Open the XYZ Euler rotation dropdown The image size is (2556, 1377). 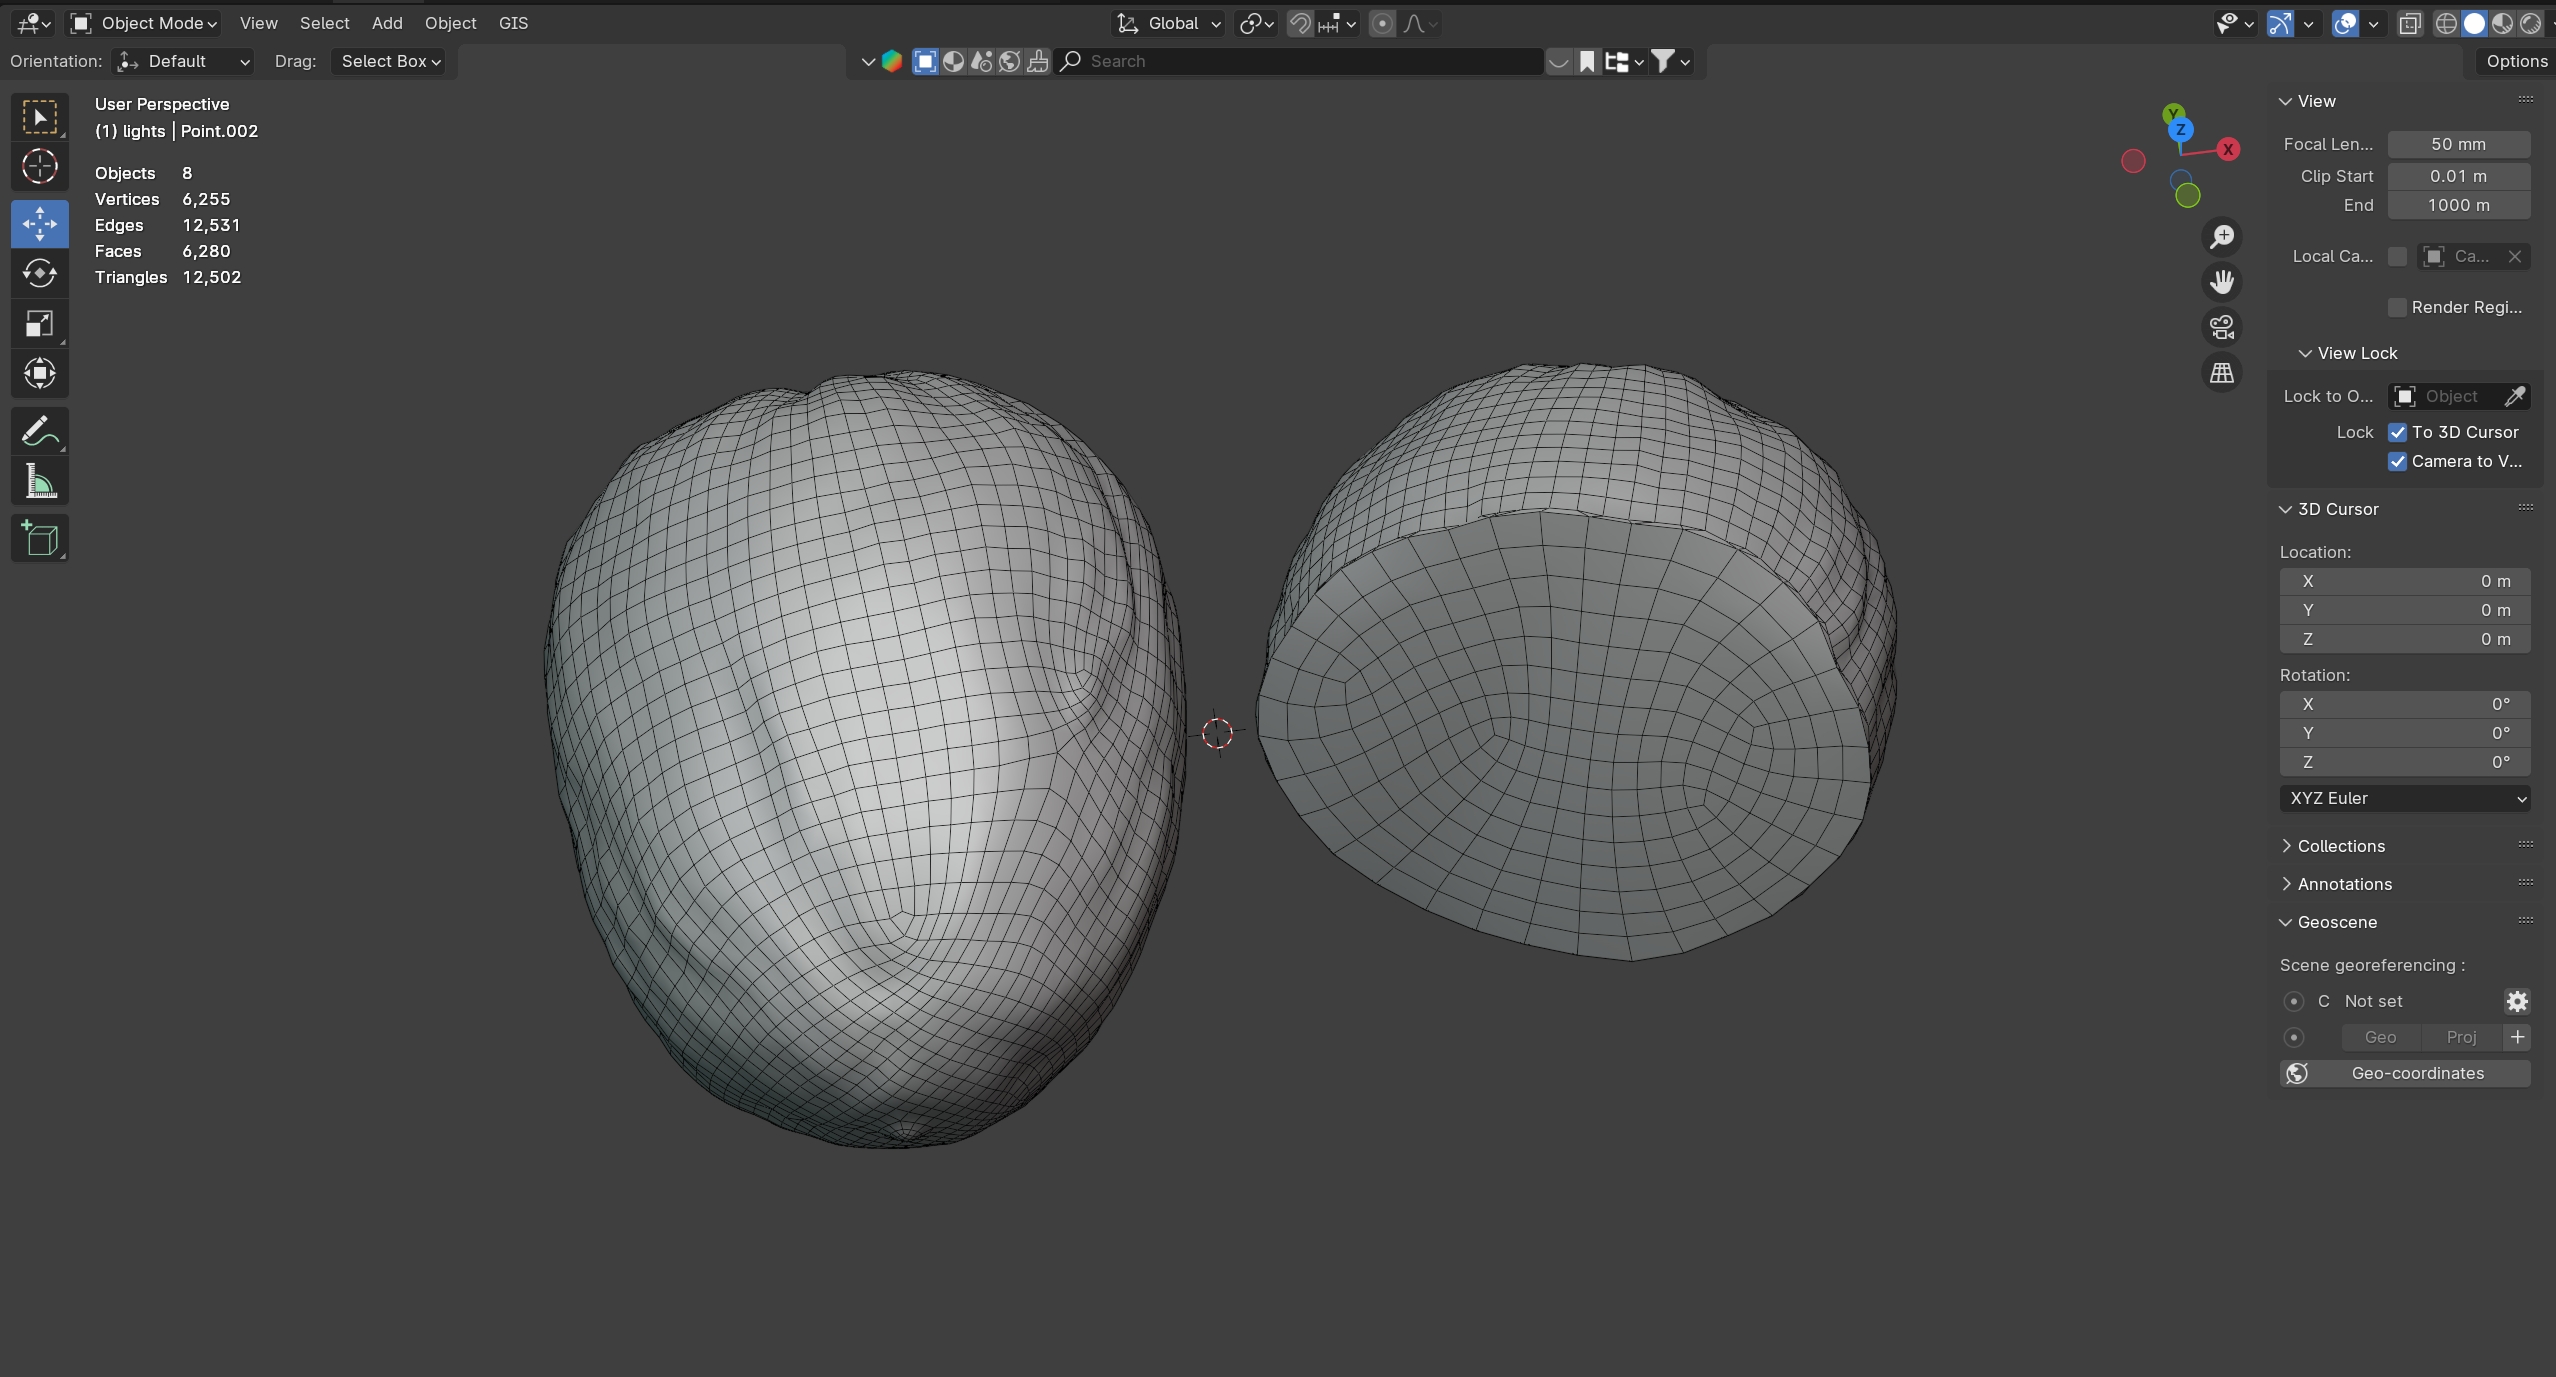click(x=2404, y=798)
